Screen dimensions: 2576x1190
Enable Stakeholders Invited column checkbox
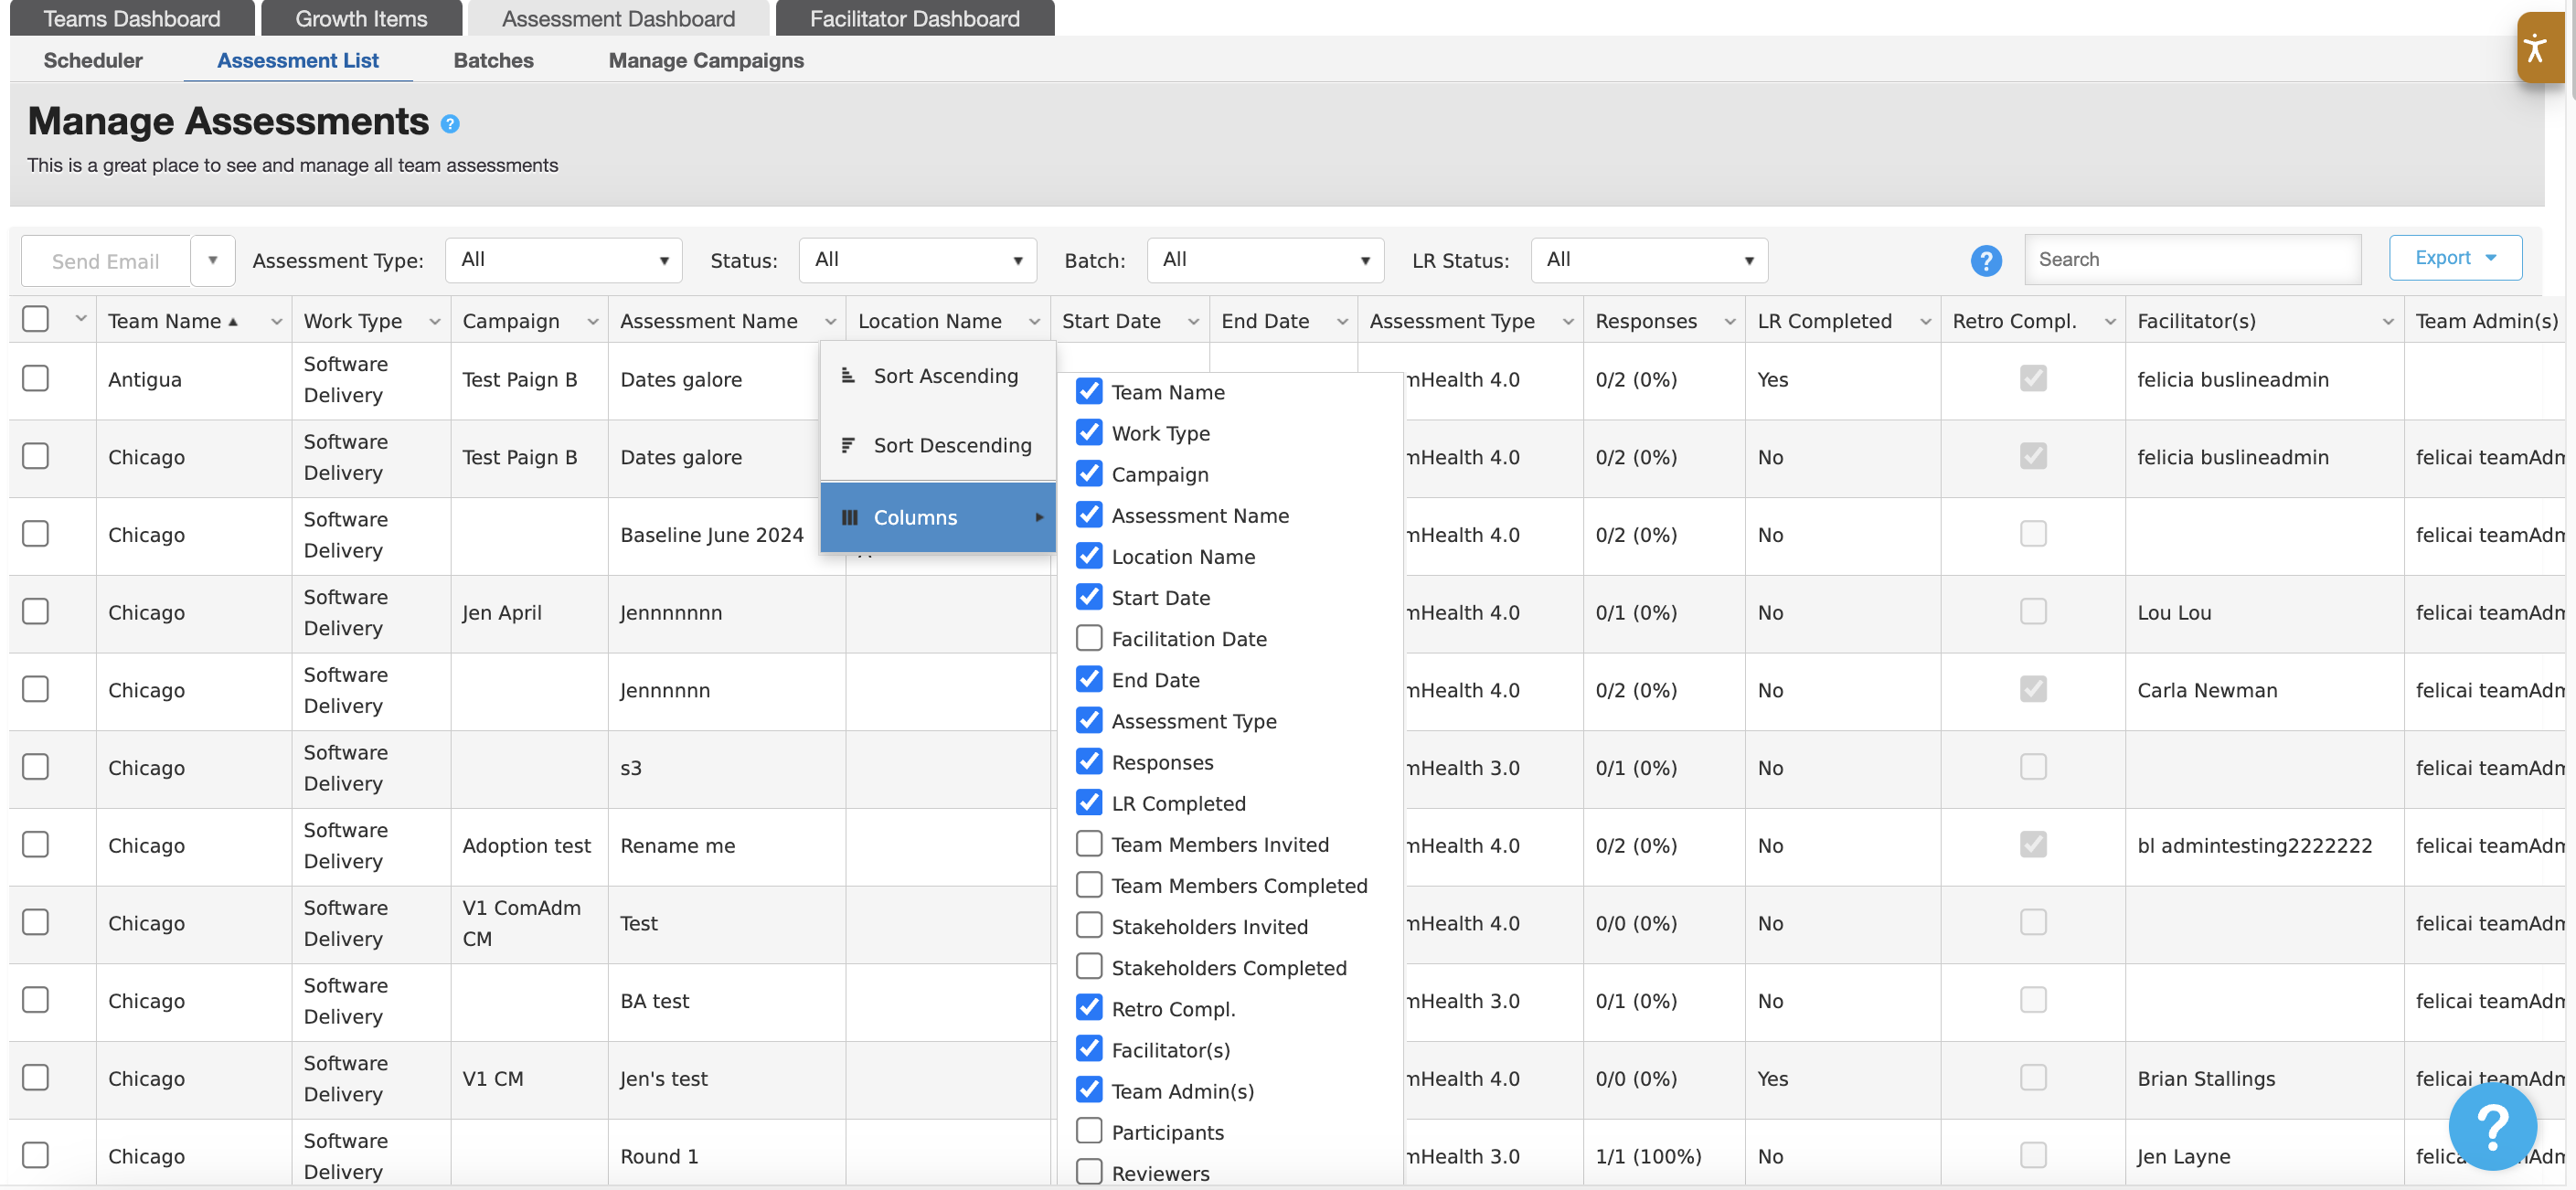pos(1089,926)
